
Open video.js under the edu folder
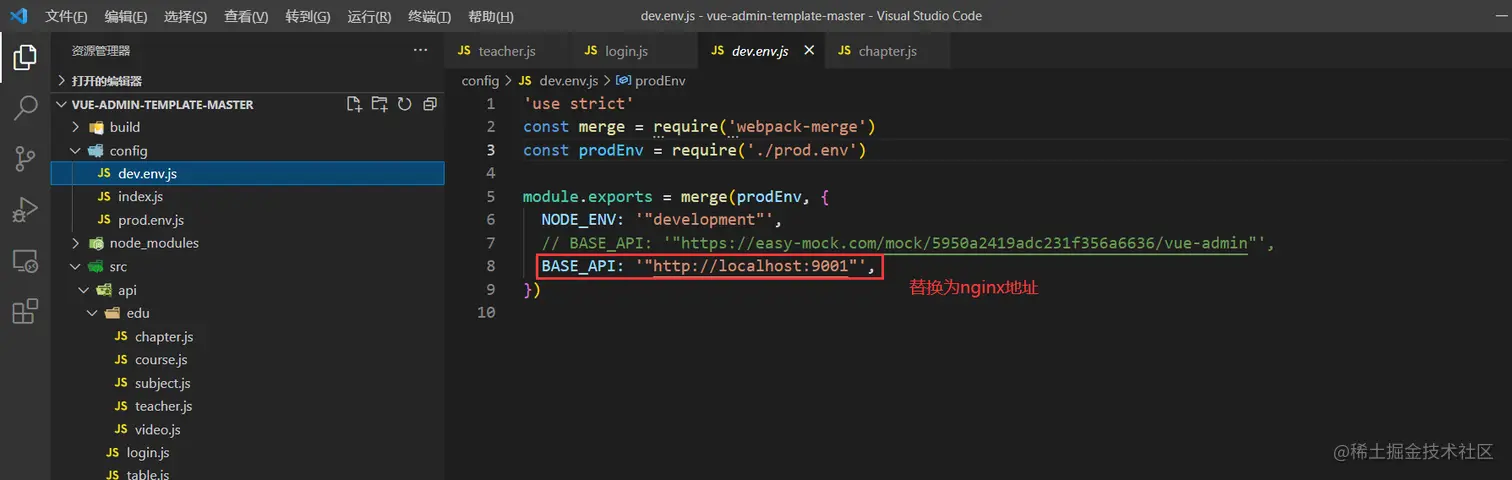coord(158,430)
